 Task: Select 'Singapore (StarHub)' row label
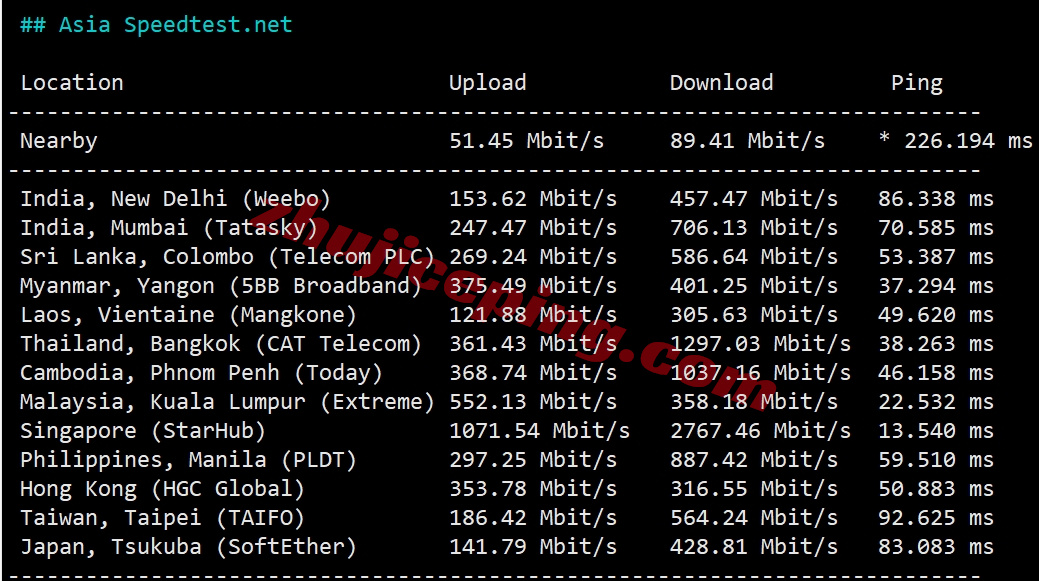tap(142, 431)
